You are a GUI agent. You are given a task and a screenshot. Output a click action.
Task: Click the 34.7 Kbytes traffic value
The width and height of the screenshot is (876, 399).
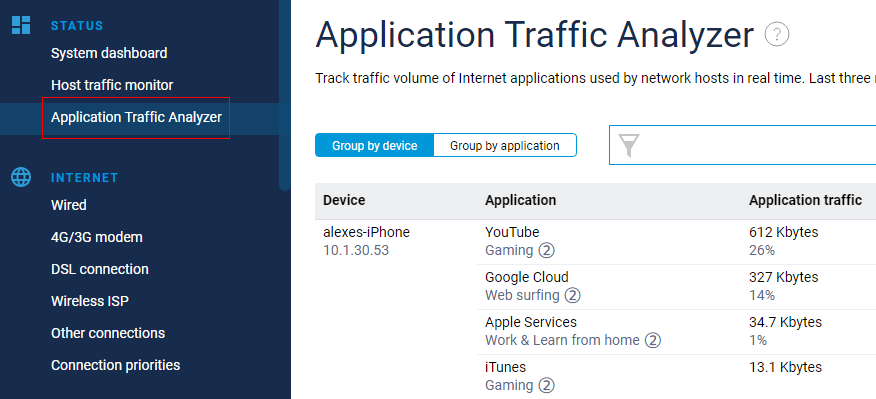tap(785, 322)
